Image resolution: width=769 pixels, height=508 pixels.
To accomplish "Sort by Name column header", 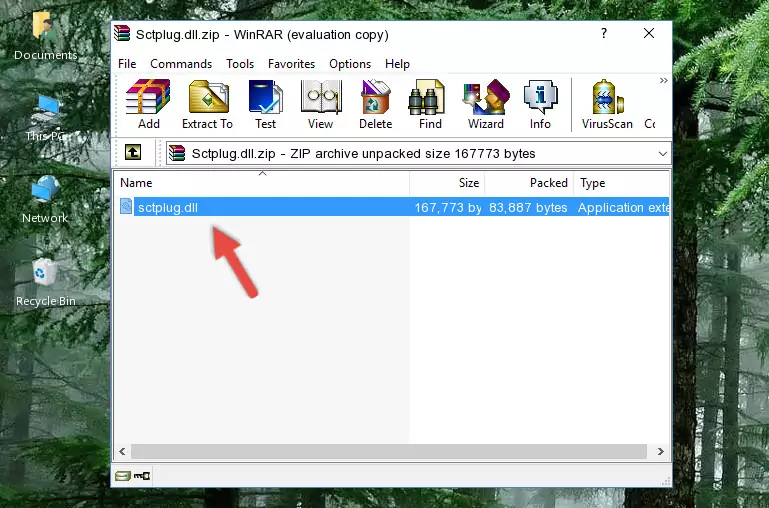I will [262, 183].
